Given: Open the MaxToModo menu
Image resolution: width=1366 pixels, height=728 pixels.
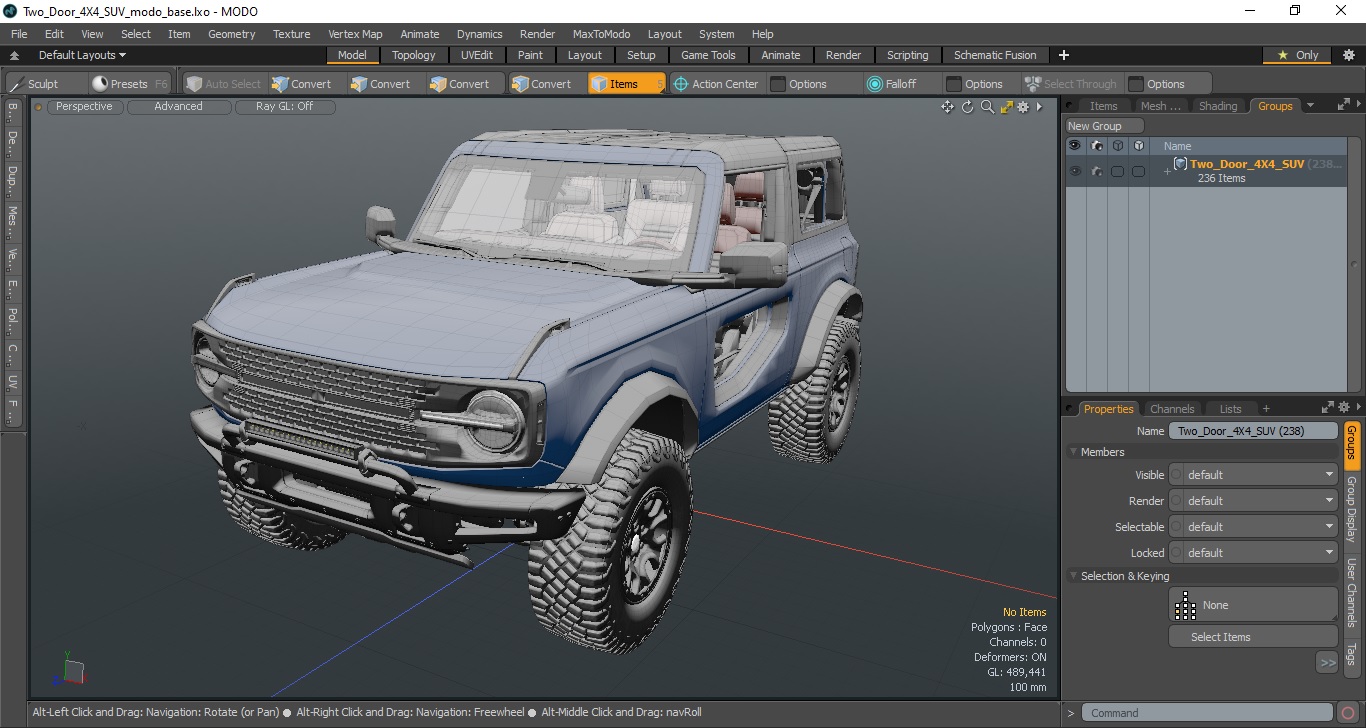Looking at the screenshot, I should pyautogui.click(x=601, y=34).
